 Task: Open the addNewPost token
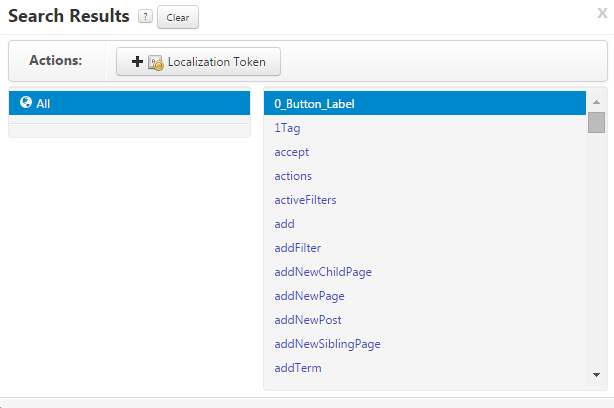308,320
